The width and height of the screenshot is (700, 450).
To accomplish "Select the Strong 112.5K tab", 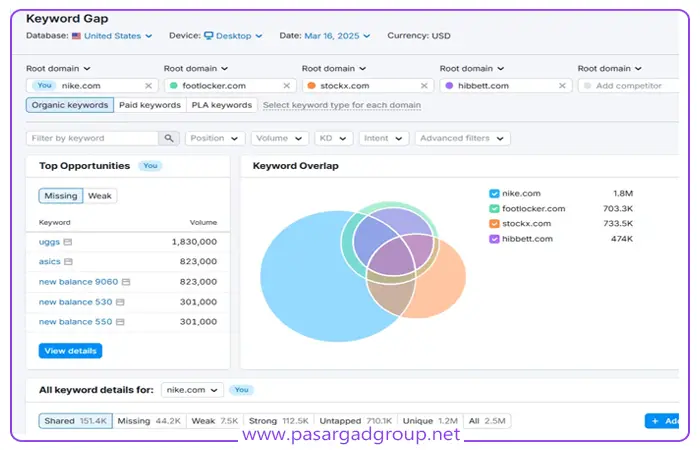I will [279, 421].
